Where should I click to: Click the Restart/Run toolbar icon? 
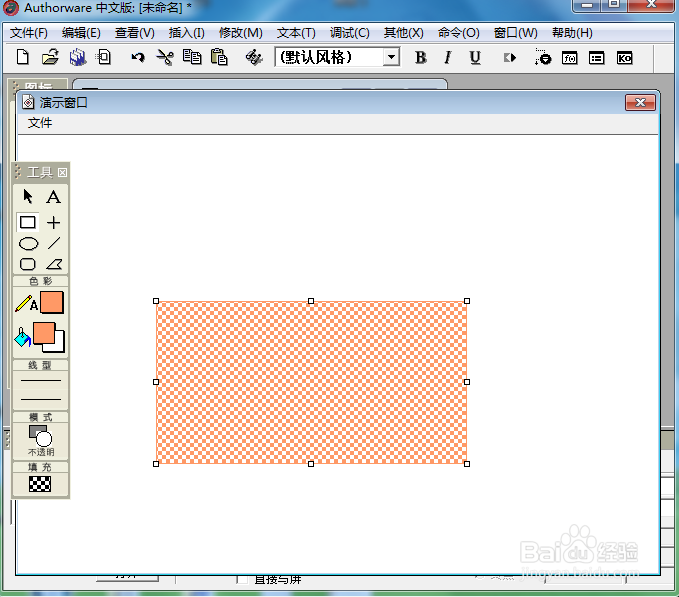click(510, 58)
